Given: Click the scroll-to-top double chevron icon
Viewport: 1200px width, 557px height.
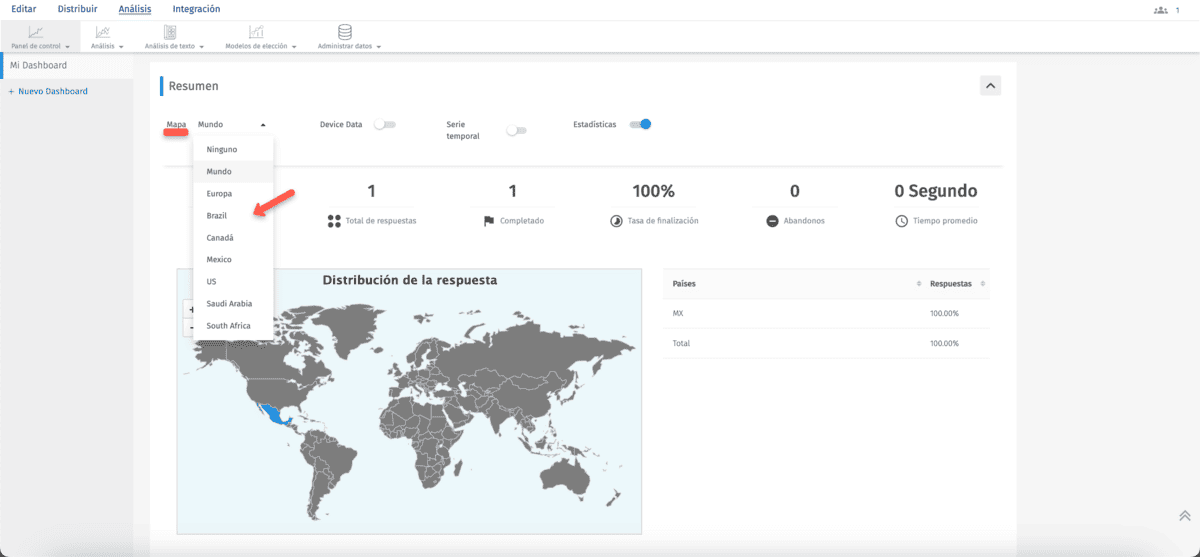Looking at the screenshot, I should (1184, 515).
